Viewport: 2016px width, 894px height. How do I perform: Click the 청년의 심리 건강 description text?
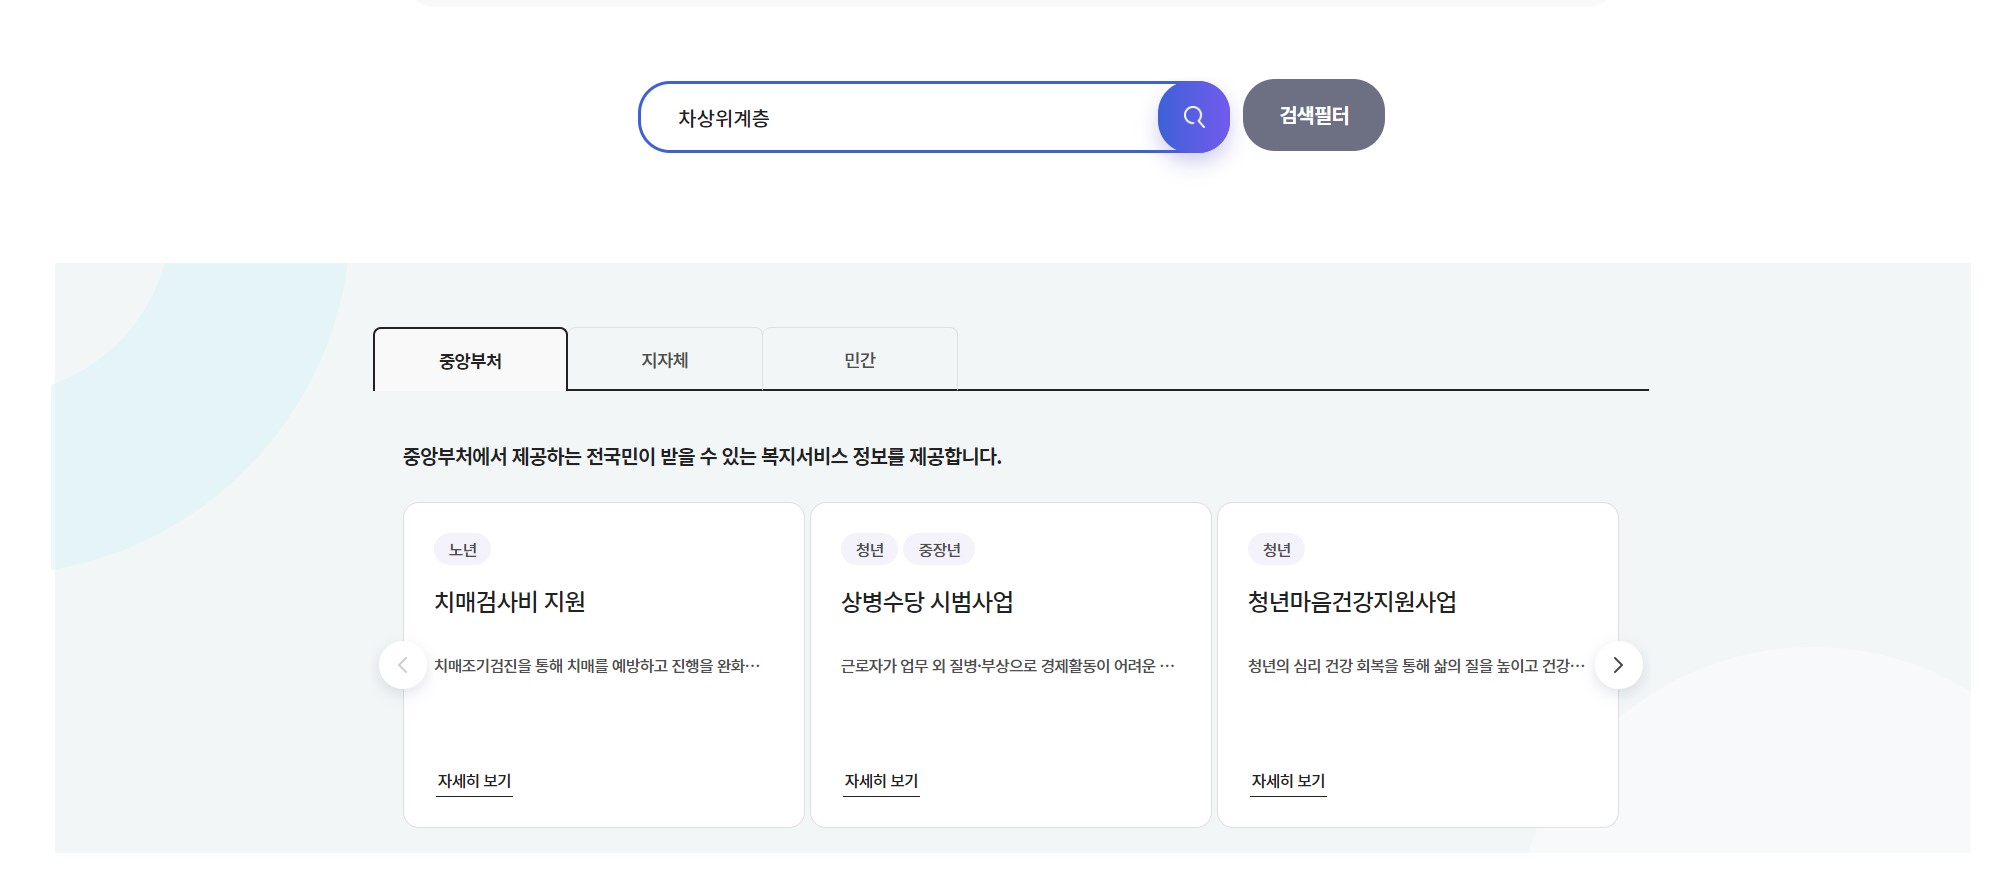(1416, 666)
